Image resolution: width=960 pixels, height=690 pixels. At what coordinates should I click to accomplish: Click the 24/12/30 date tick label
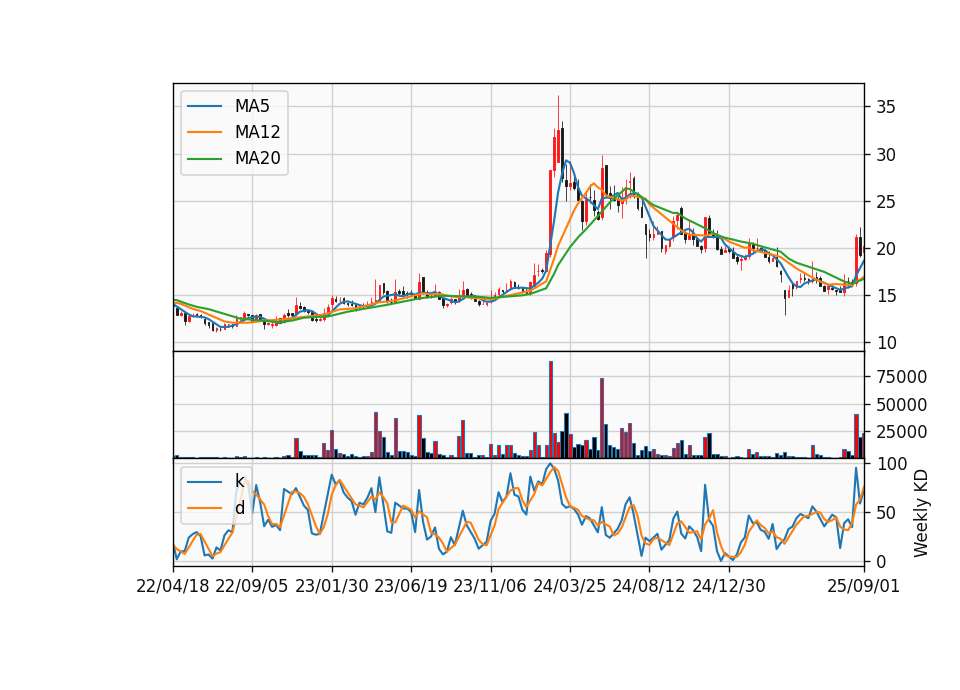[x=729, y=586]
